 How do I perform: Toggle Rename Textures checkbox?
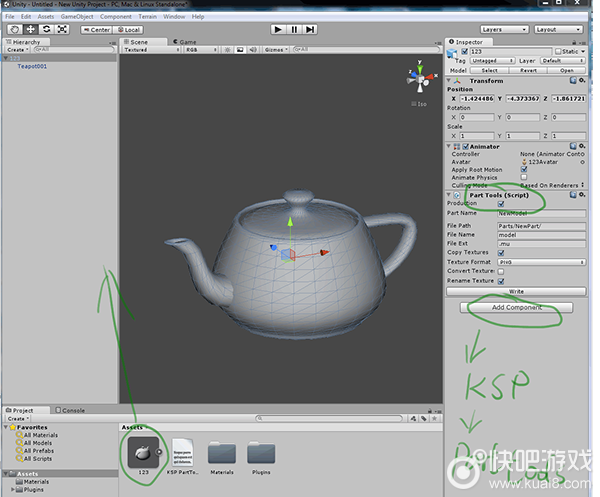pos(501,281)
